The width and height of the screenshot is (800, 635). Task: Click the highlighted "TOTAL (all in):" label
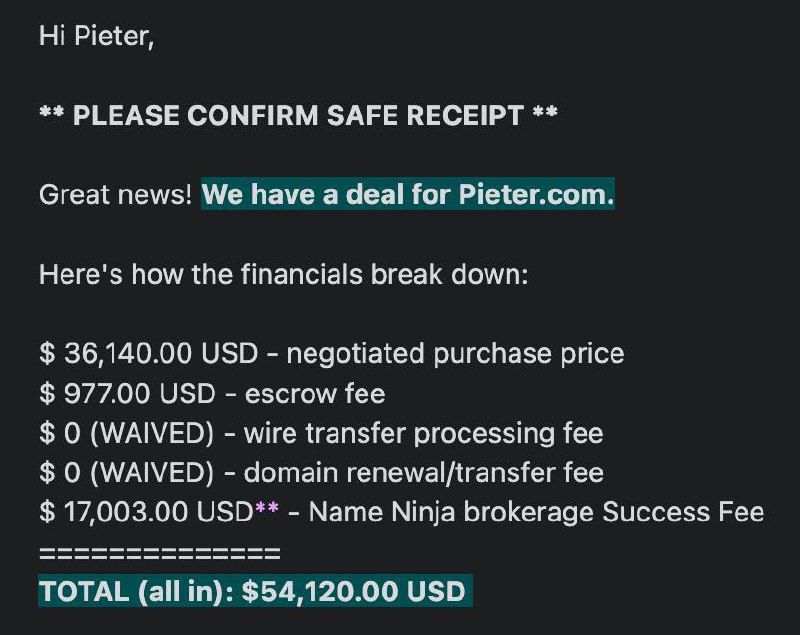click(x=137, y=591)
